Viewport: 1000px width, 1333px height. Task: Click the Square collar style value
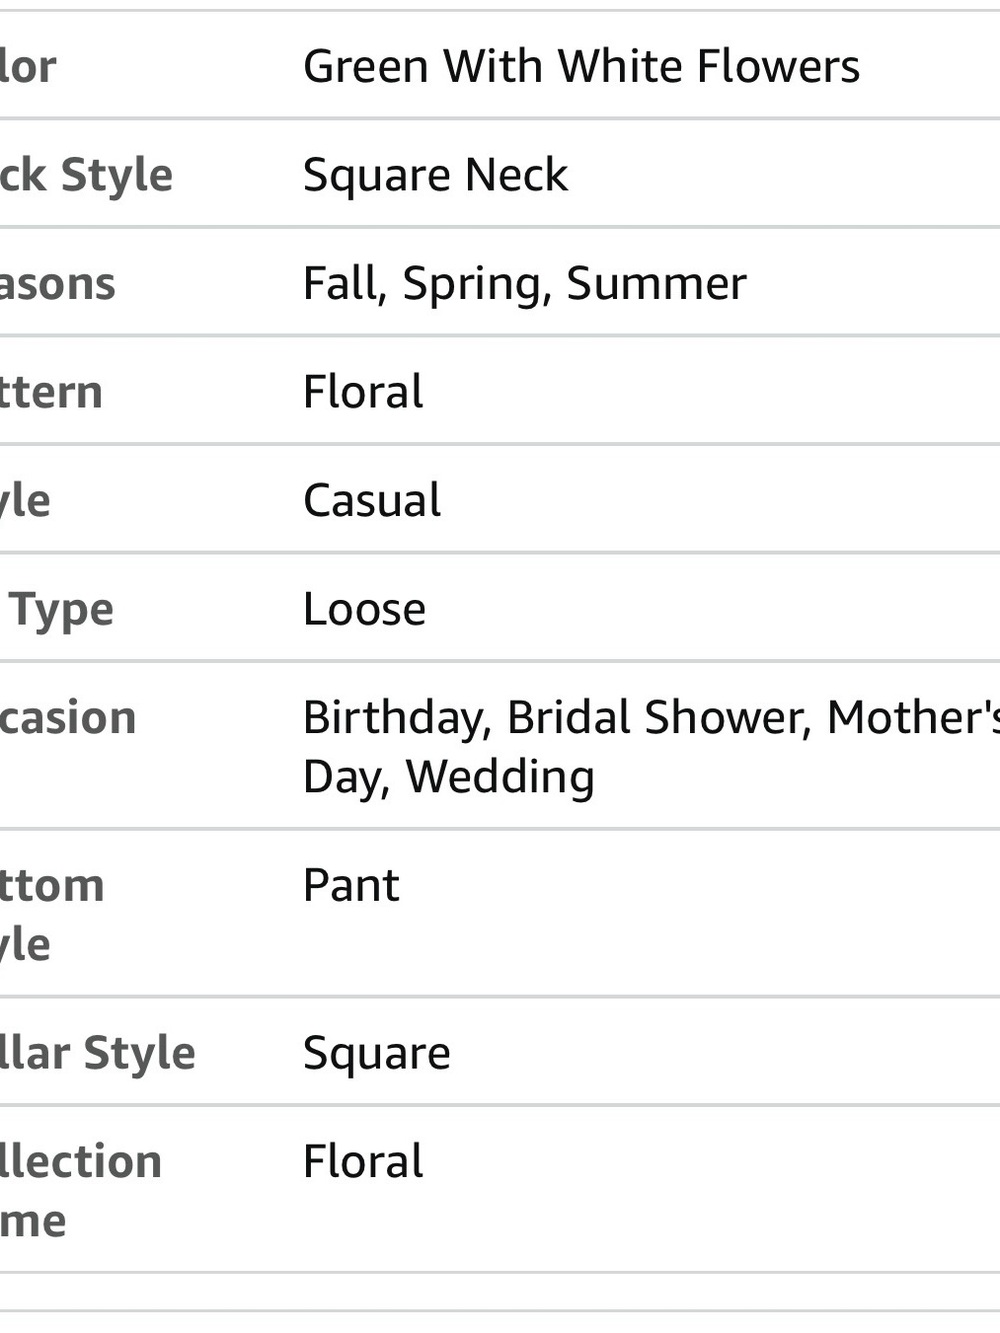coord(377,1055)
